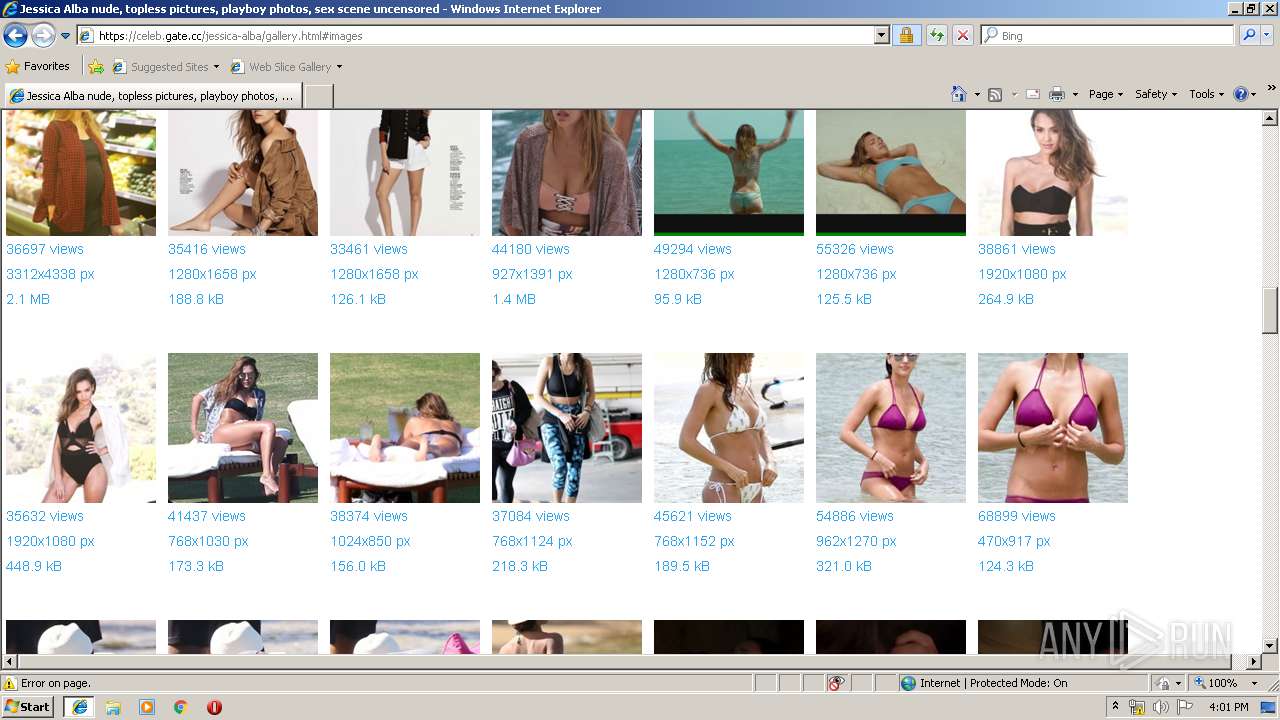The width and height of the screenshot is (1280, 720).
Task: Open the Page menu
Action: [1106, 94]
